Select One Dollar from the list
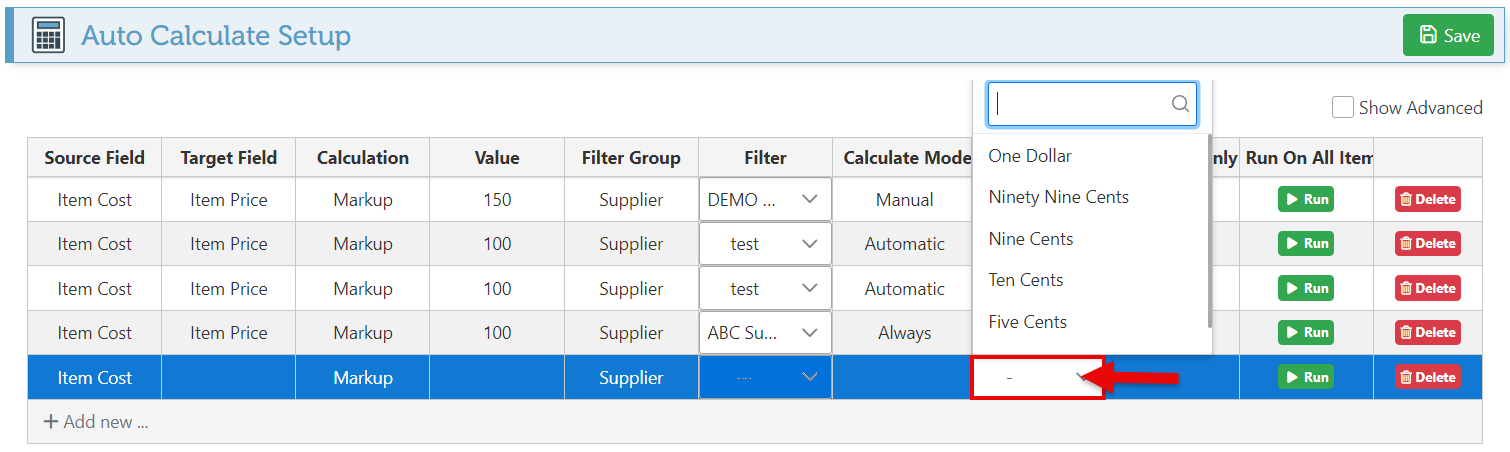This screenshot has height=452, width=1510. pyautogui.click(x=1030, y=156)
